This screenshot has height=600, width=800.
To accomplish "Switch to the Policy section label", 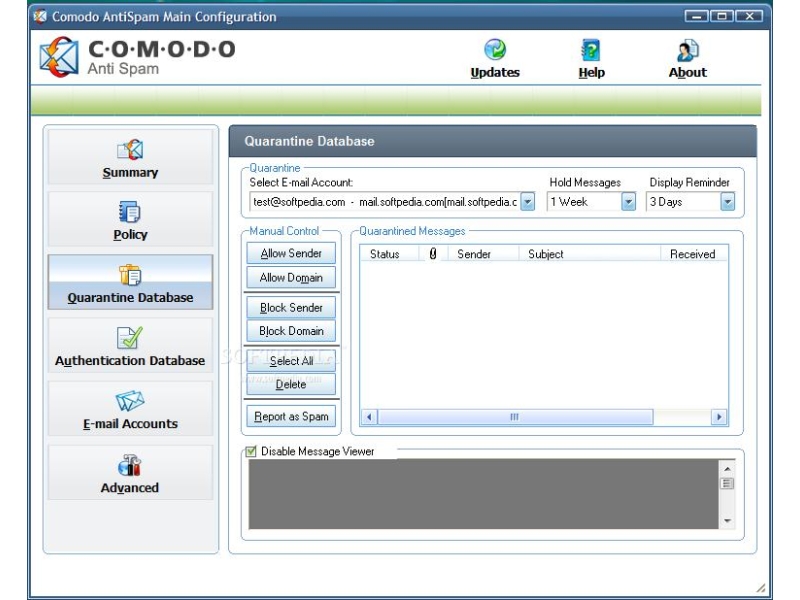I will [130, 235].
